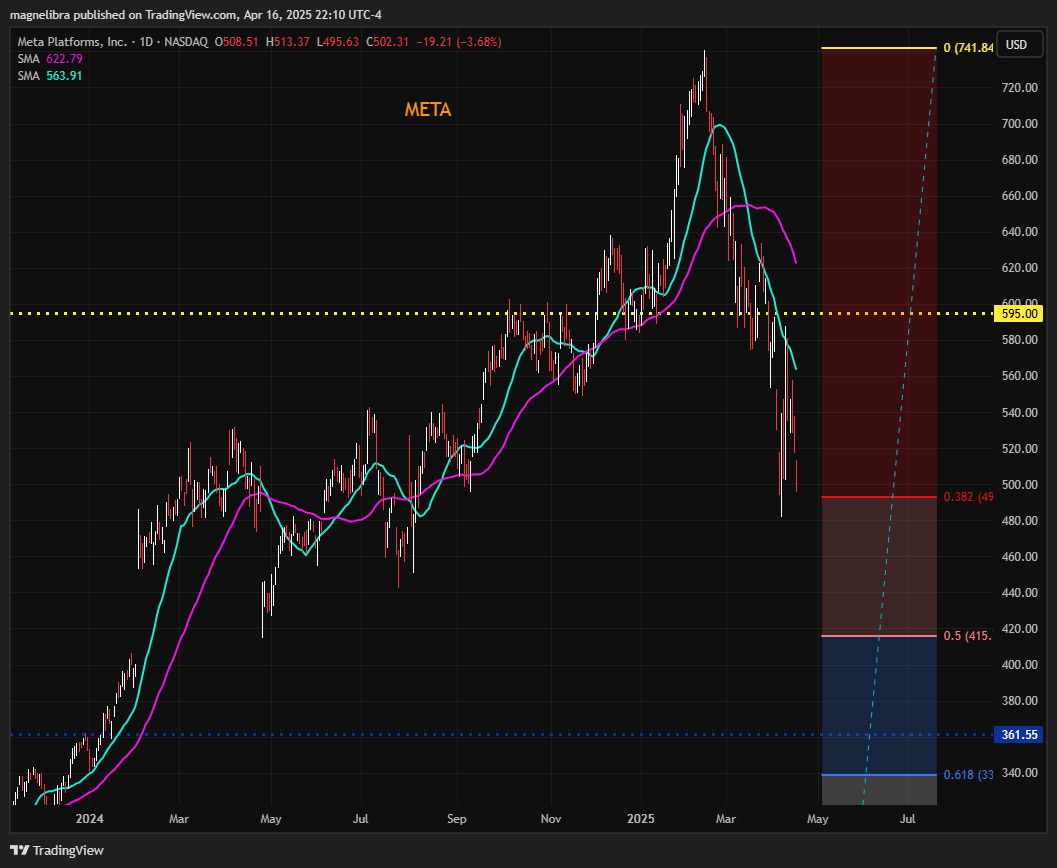Click the closing price C502.31 value
The height and width of the screenshot is (868, 1057).
tap(388, 42)
